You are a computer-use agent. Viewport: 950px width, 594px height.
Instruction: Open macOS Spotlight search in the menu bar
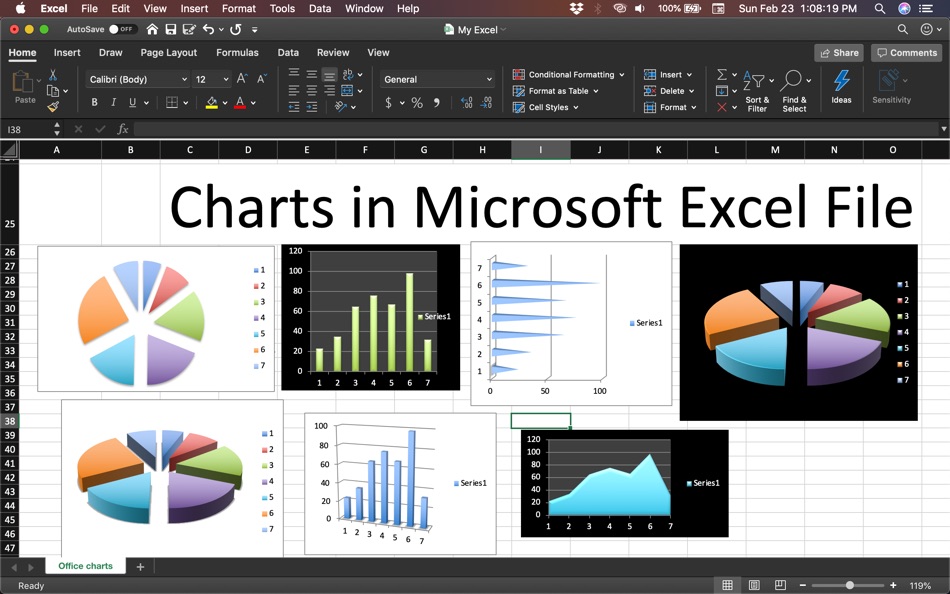[x=879, y=8]
